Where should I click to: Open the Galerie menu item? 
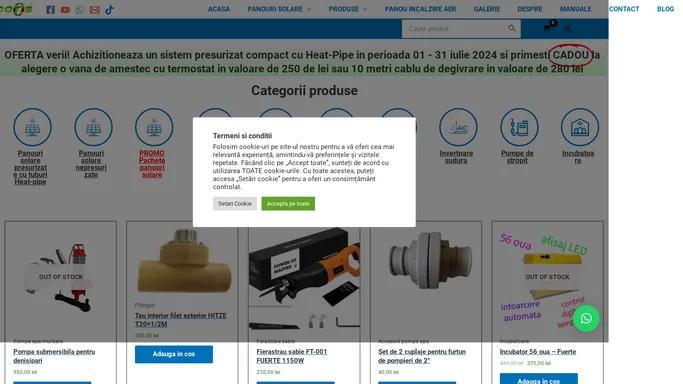[x=487, y=9]
